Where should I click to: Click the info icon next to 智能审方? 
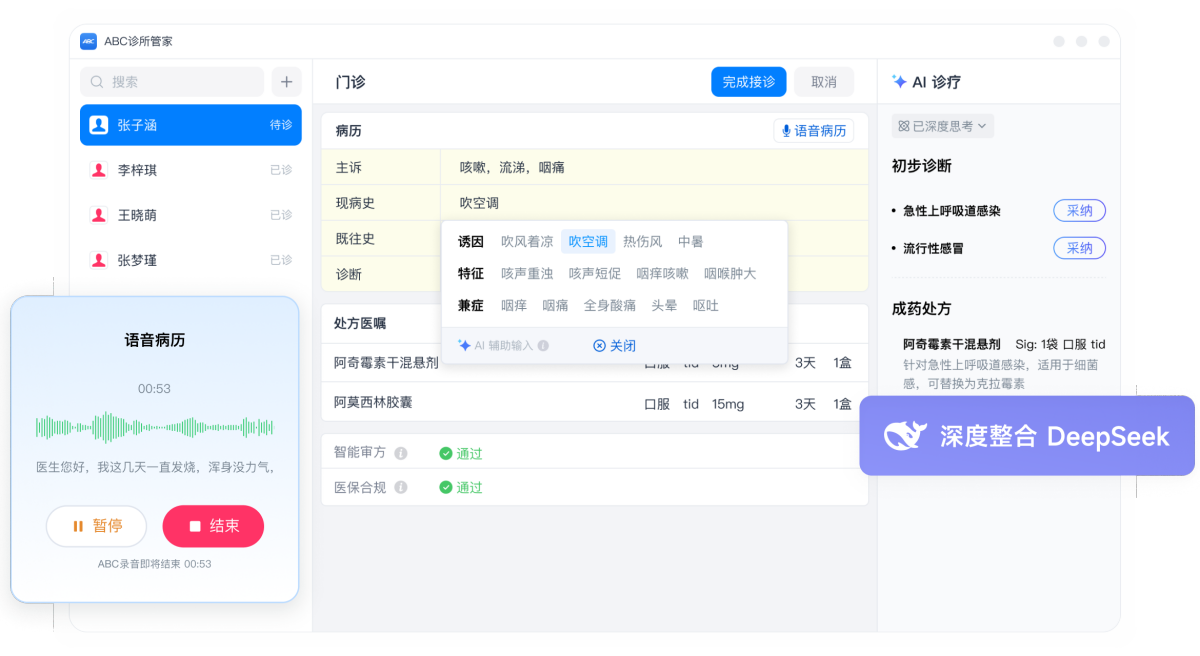401,453
